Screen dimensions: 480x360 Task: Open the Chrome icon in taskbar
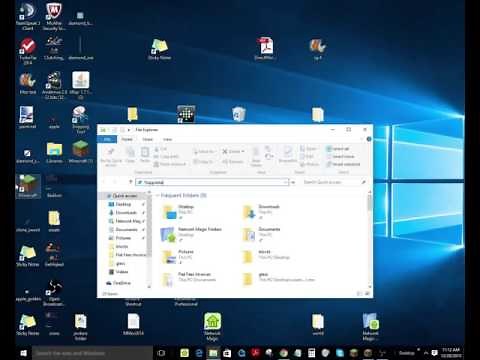click(283, 353)
